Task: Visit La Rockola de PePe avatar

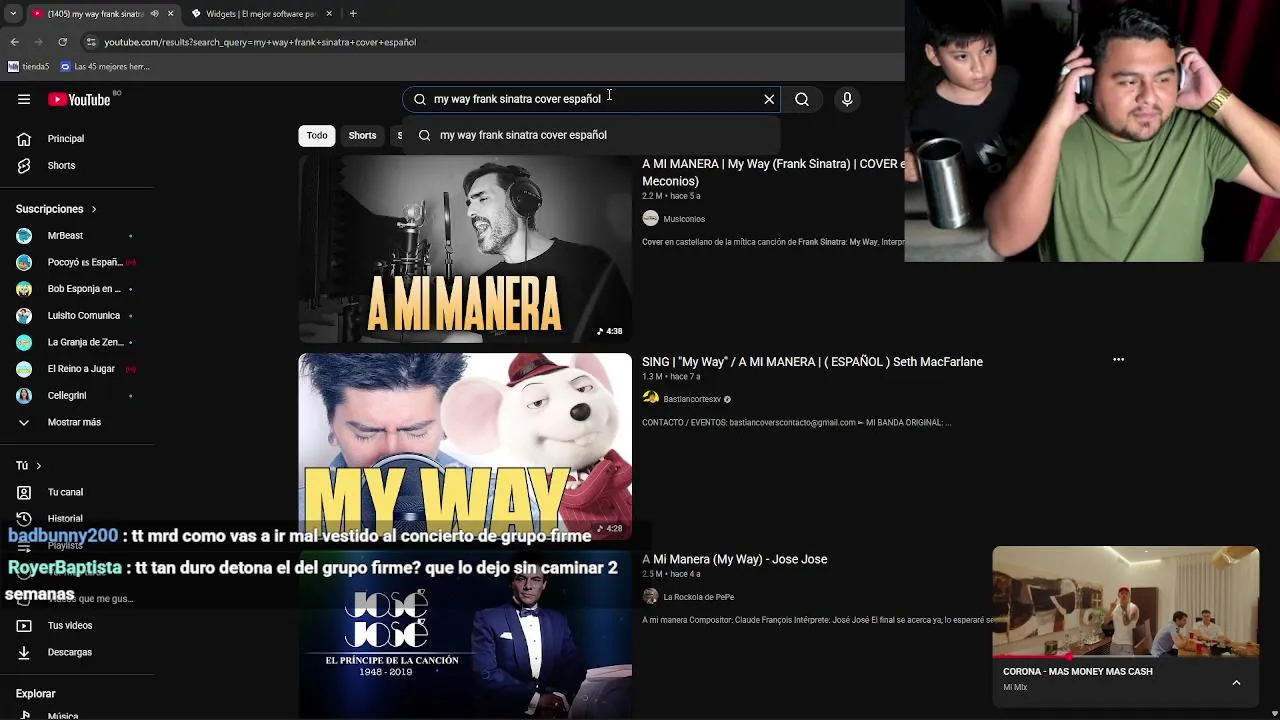Action: (x=651, y=596)
